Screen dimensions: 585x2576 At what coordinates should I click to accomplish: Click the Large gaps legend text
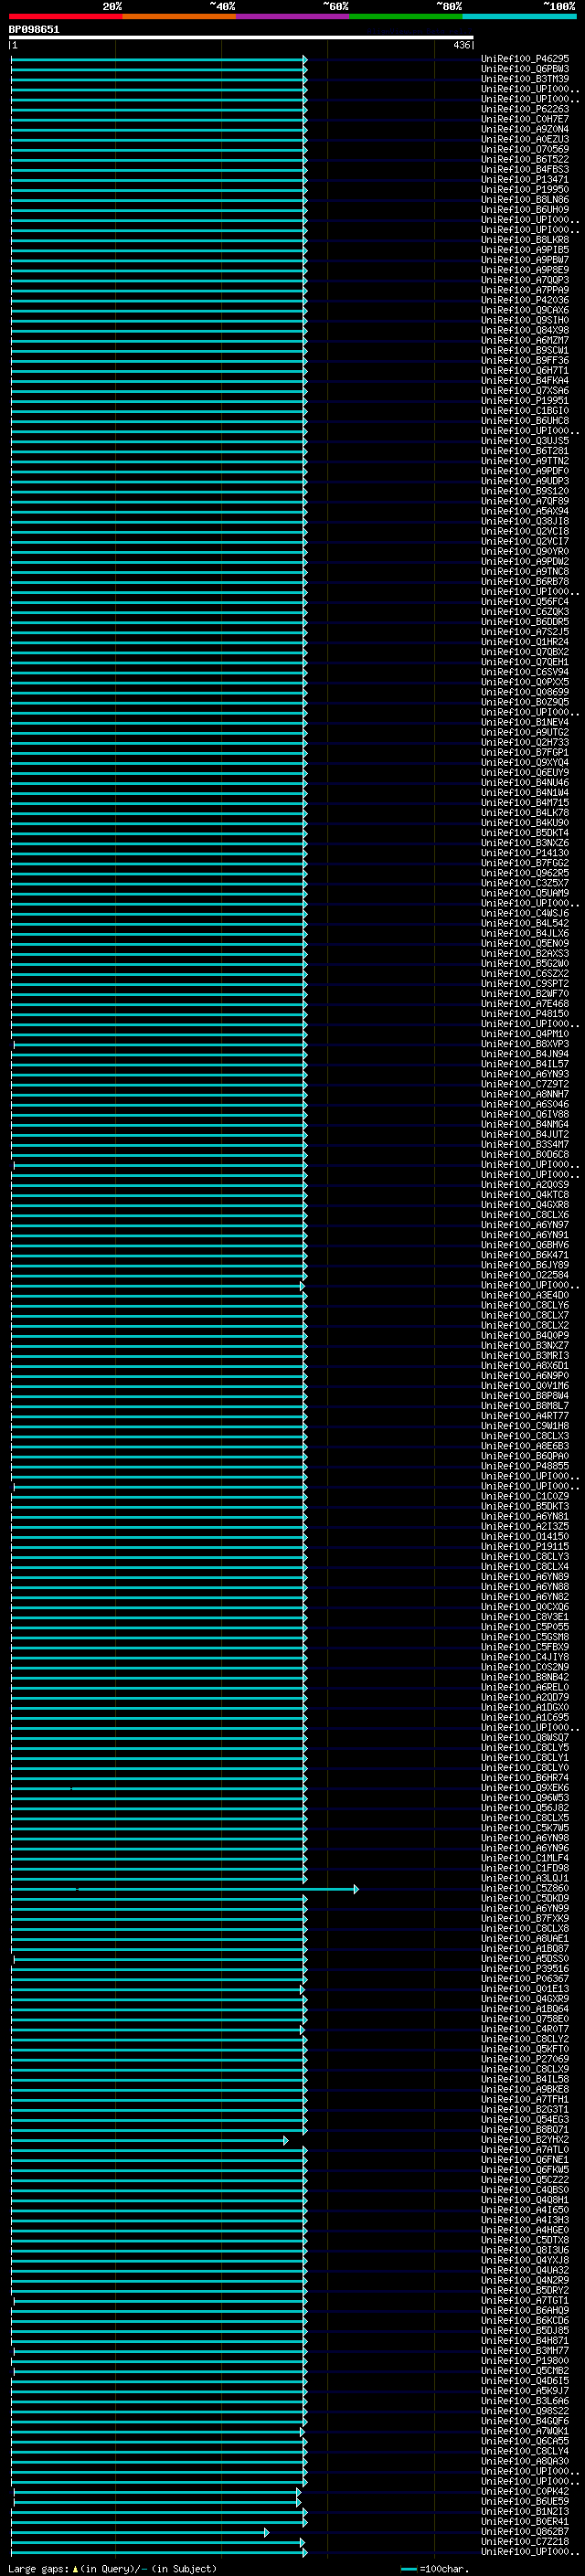[112, 2568]
